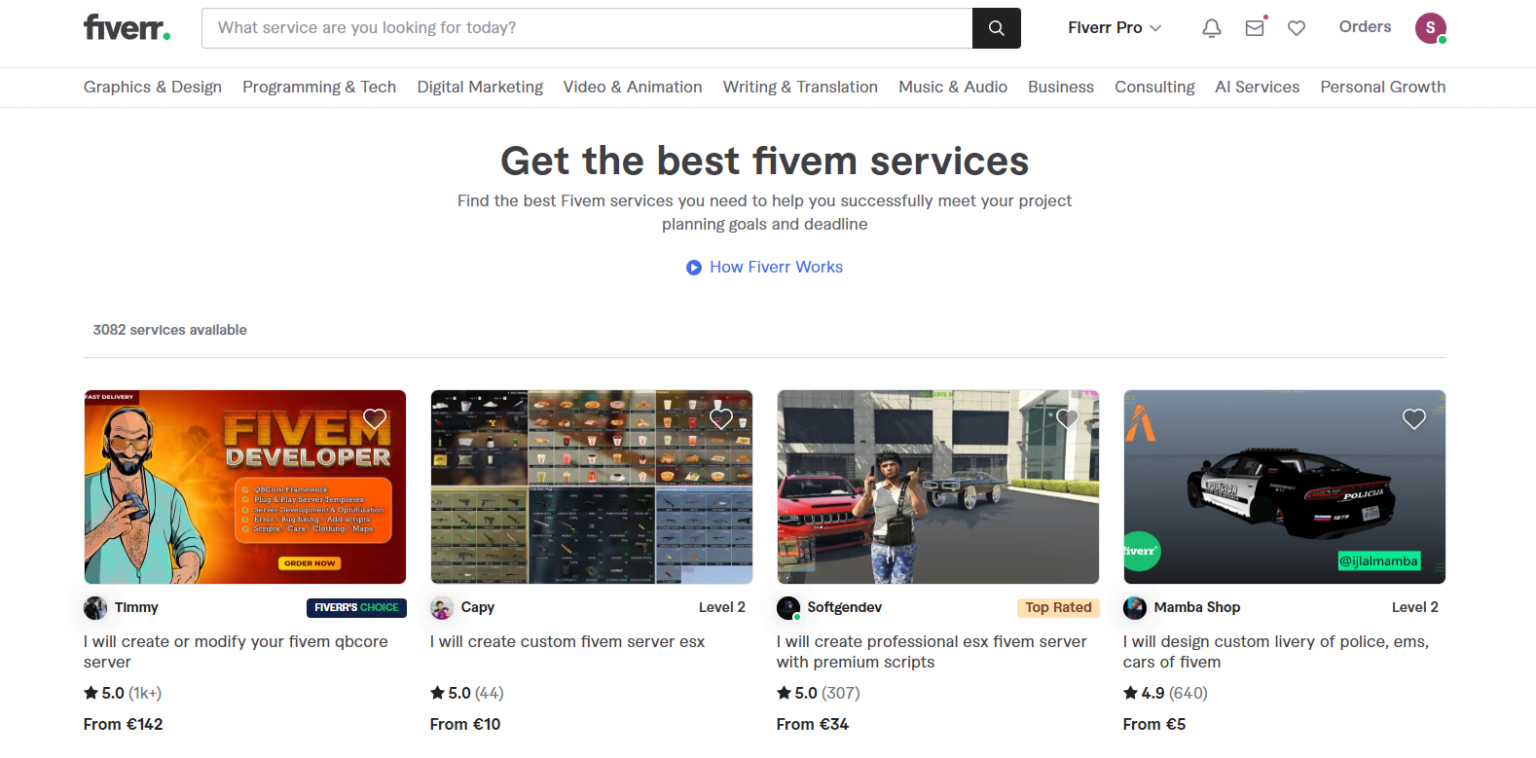Switch to the AI Services category
The height and width of the screenshot is (758, 1536).
click(1257, 87)
